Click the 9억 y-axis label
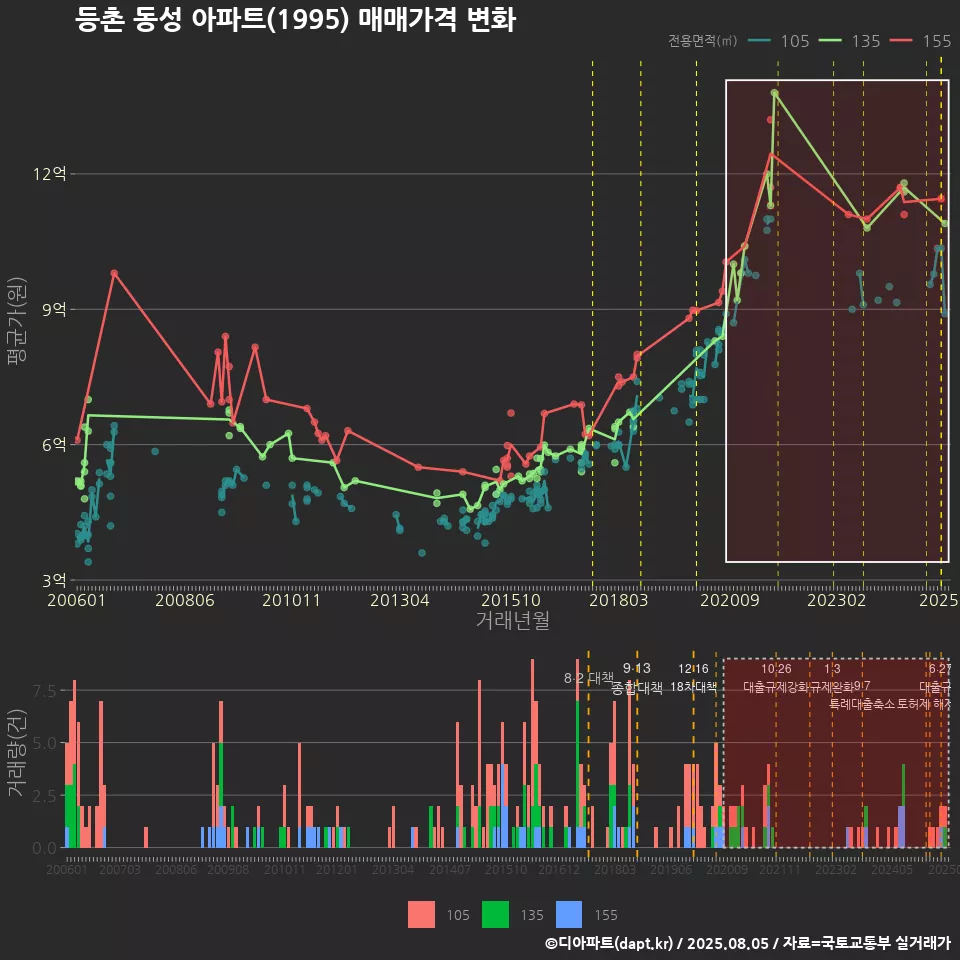960x960 pixels. (x=54, y=309)
